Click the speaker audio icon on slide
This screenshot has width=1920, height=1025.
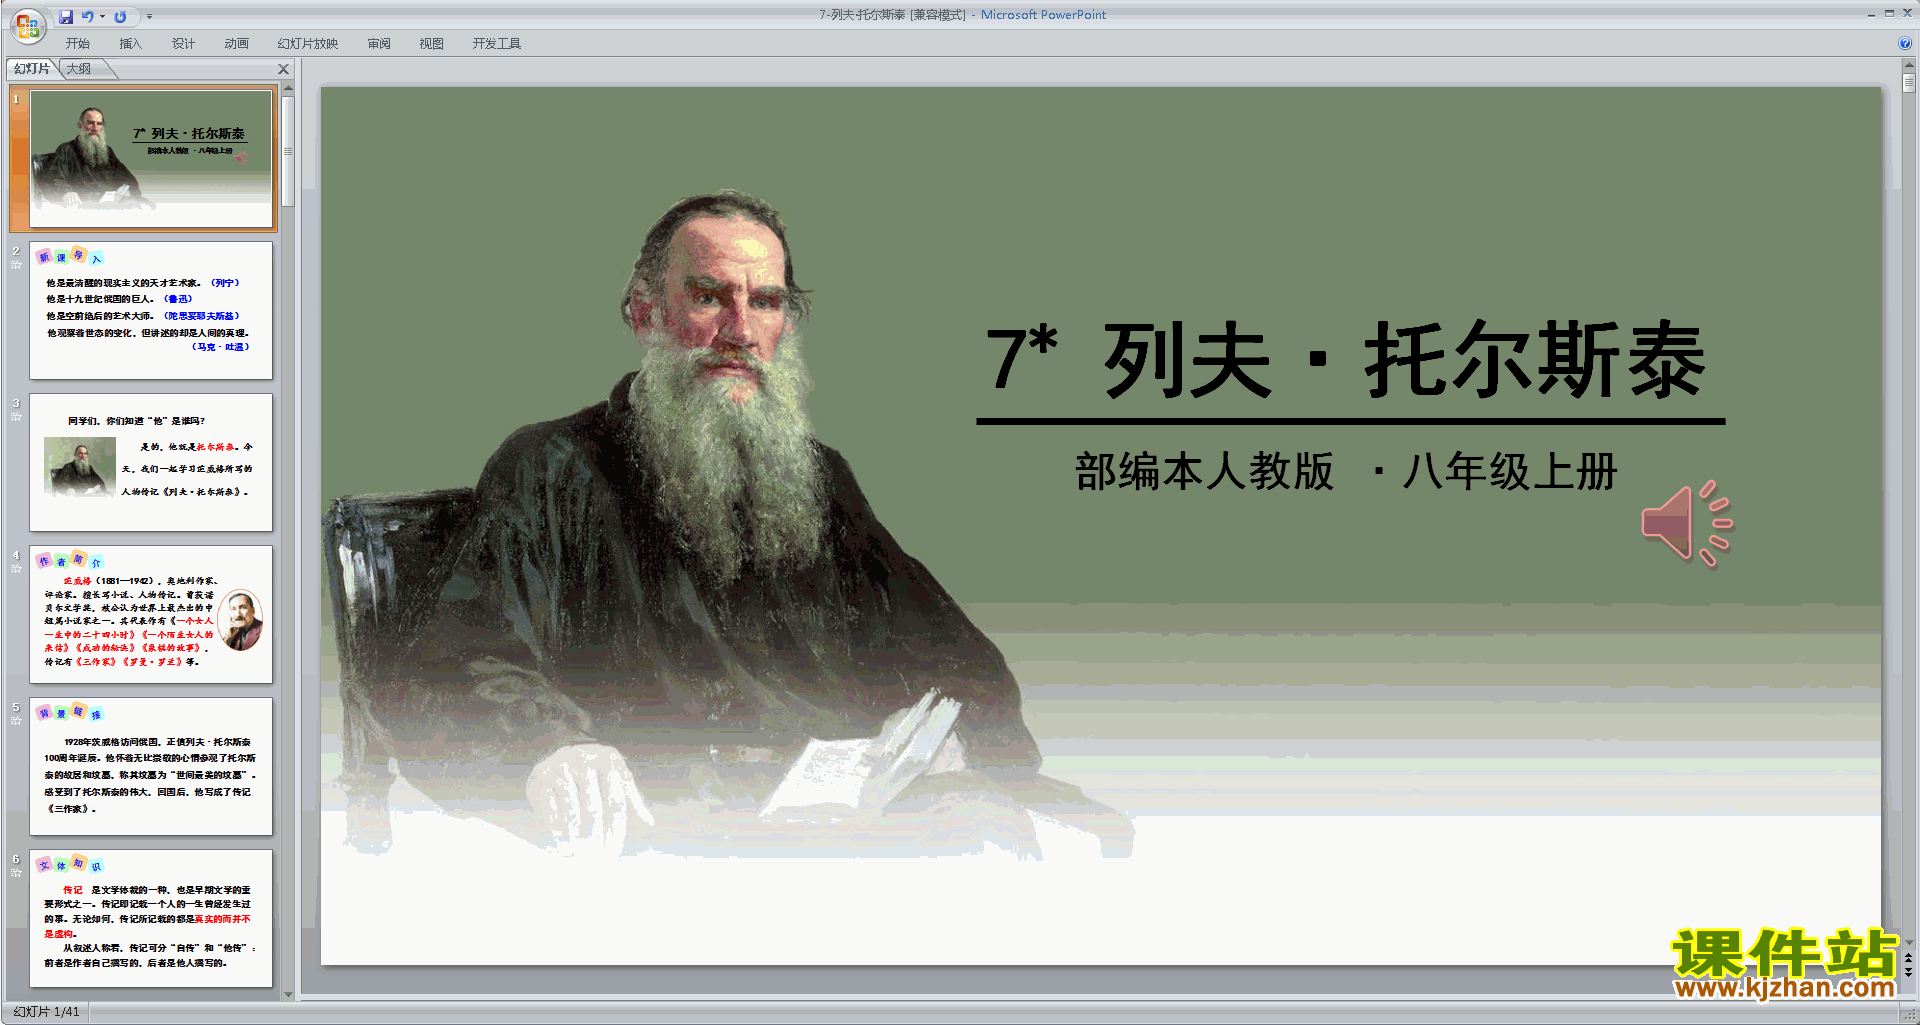tap(1686, 523)
